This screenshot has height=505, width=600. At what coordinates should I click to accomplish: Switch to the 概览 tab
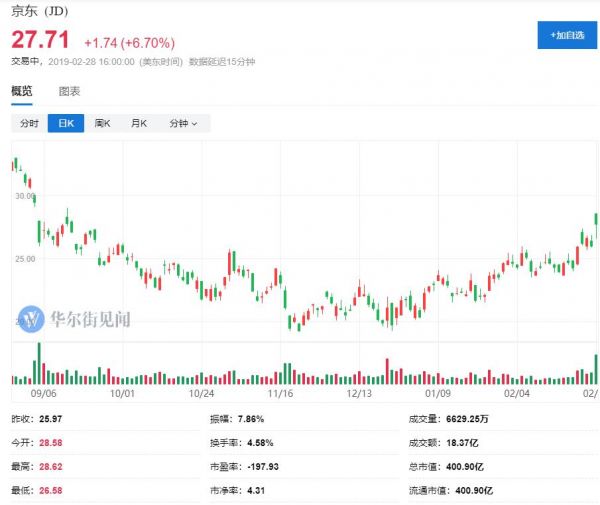click(x=21, y=91)
